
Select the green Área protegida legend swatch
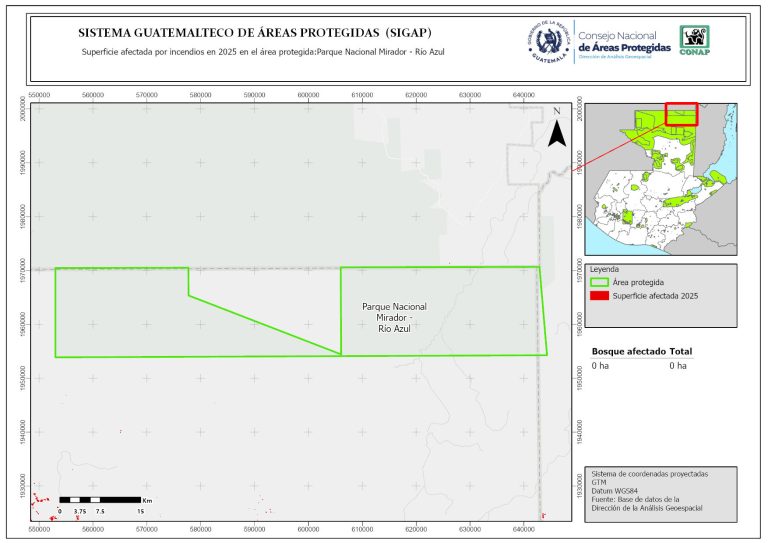point(599,284)
